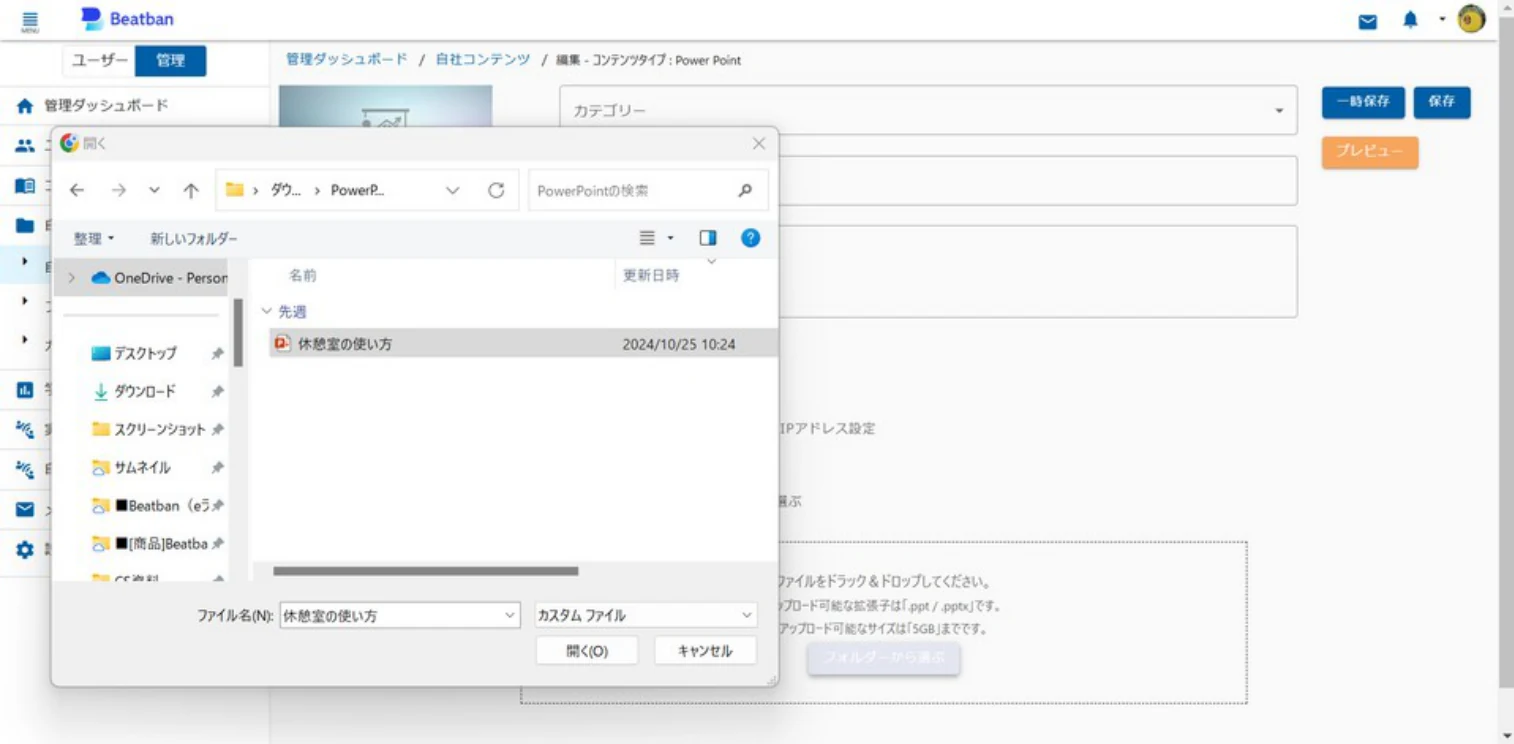Open the ファイル名 history dropdown arrow
Screen dimensions: 1514x744
click(x=511, y=616)
